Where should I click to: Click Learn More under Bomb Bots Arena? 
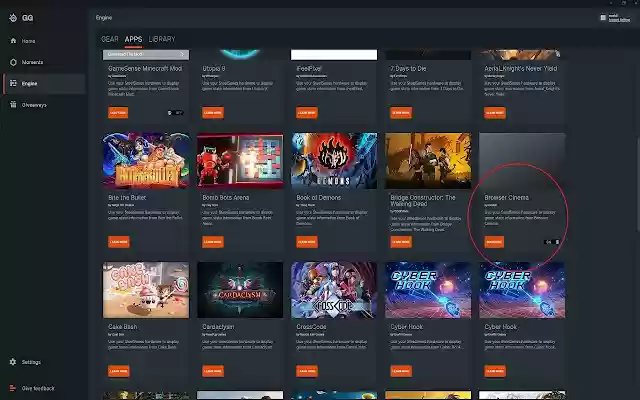[x=213, y=242]
